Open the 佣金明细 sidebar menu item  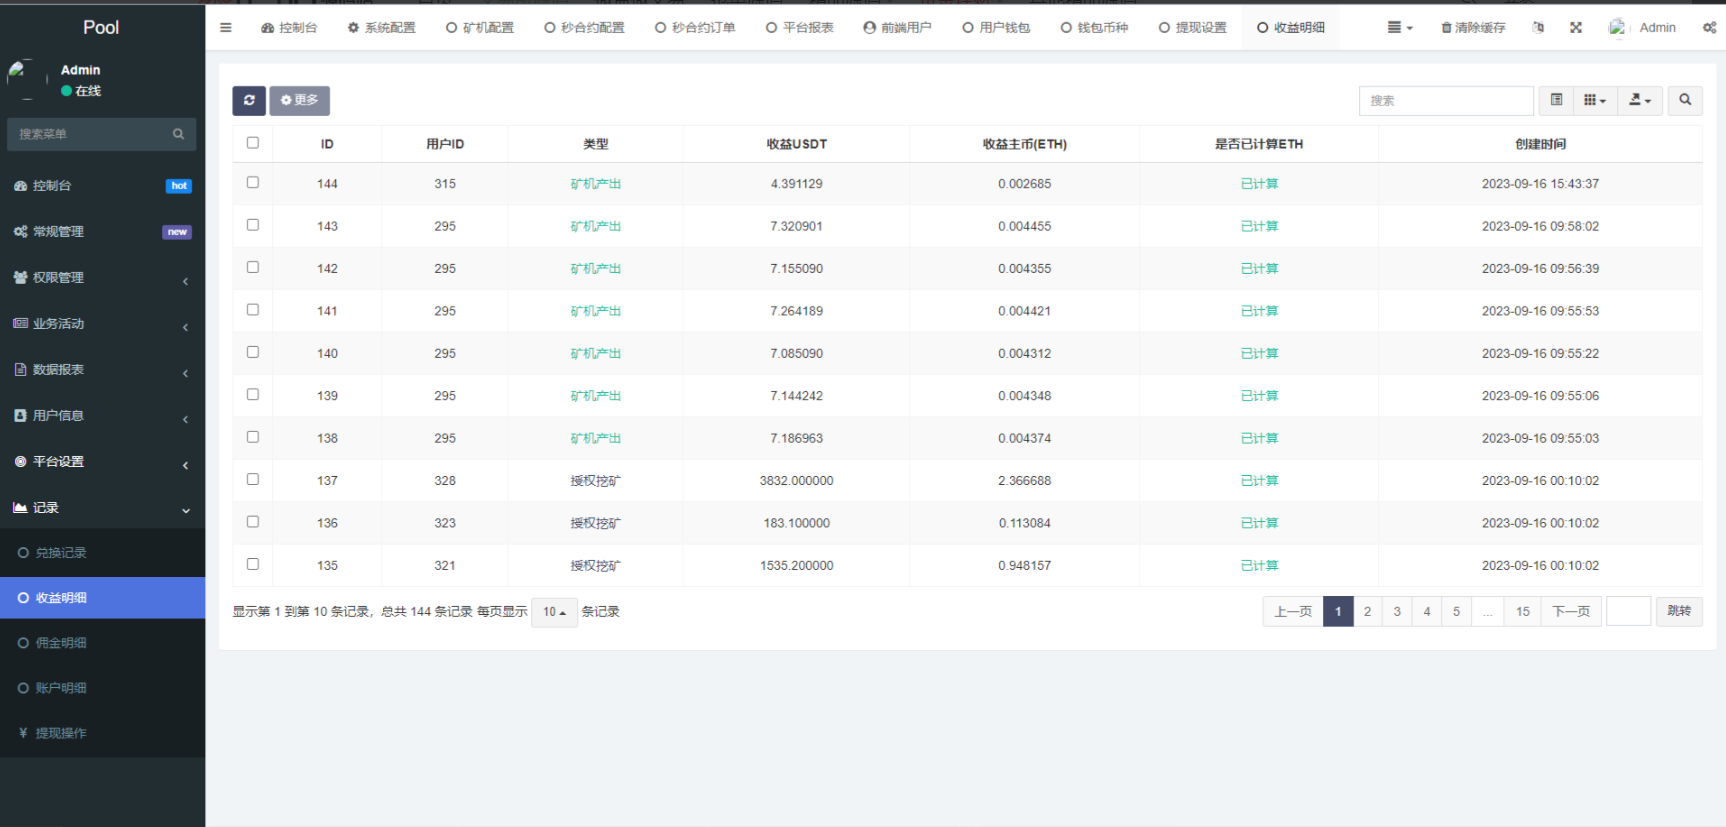[x=61, y=643]
